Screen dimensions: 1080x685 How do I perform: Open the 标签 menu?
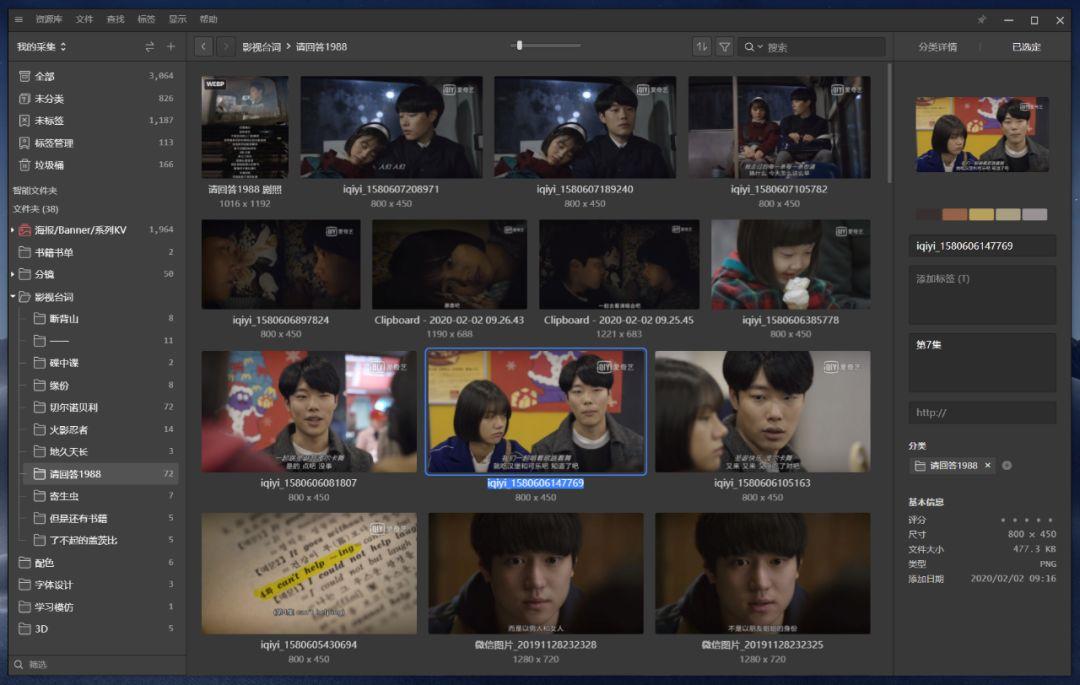pos(147,19)
